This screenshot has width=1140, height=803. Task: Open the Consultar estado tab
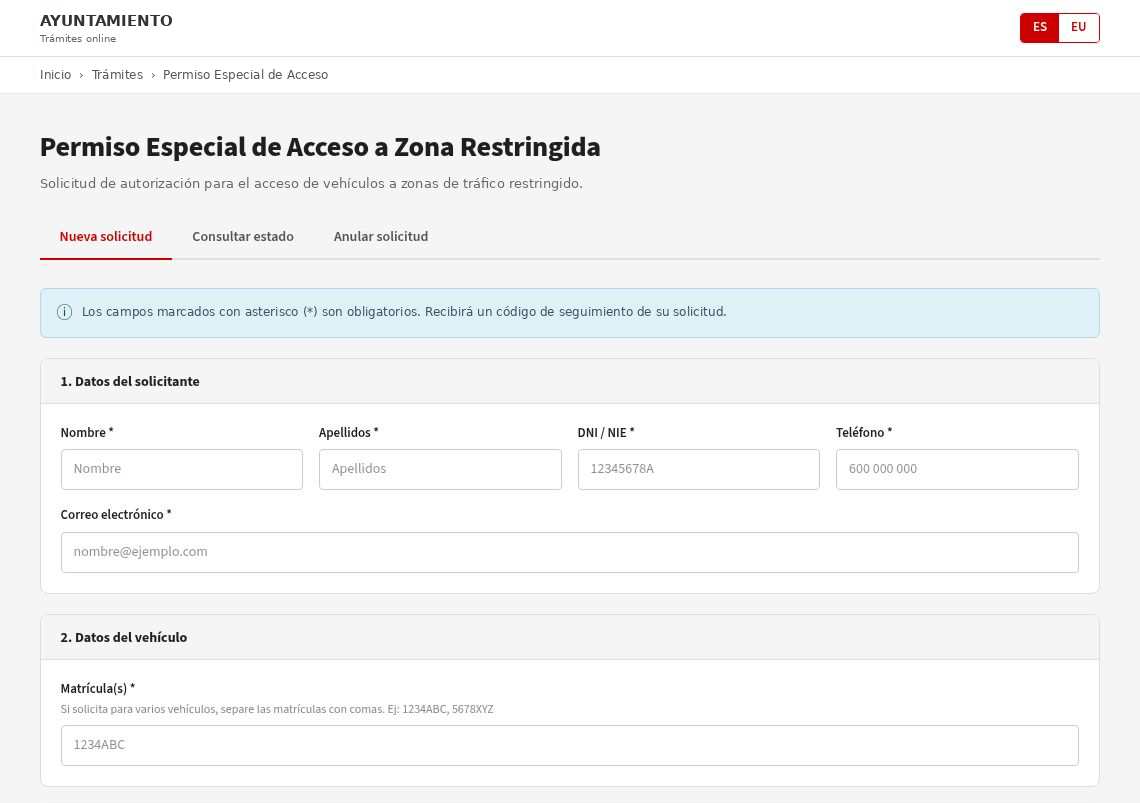(x=243, y=236)
